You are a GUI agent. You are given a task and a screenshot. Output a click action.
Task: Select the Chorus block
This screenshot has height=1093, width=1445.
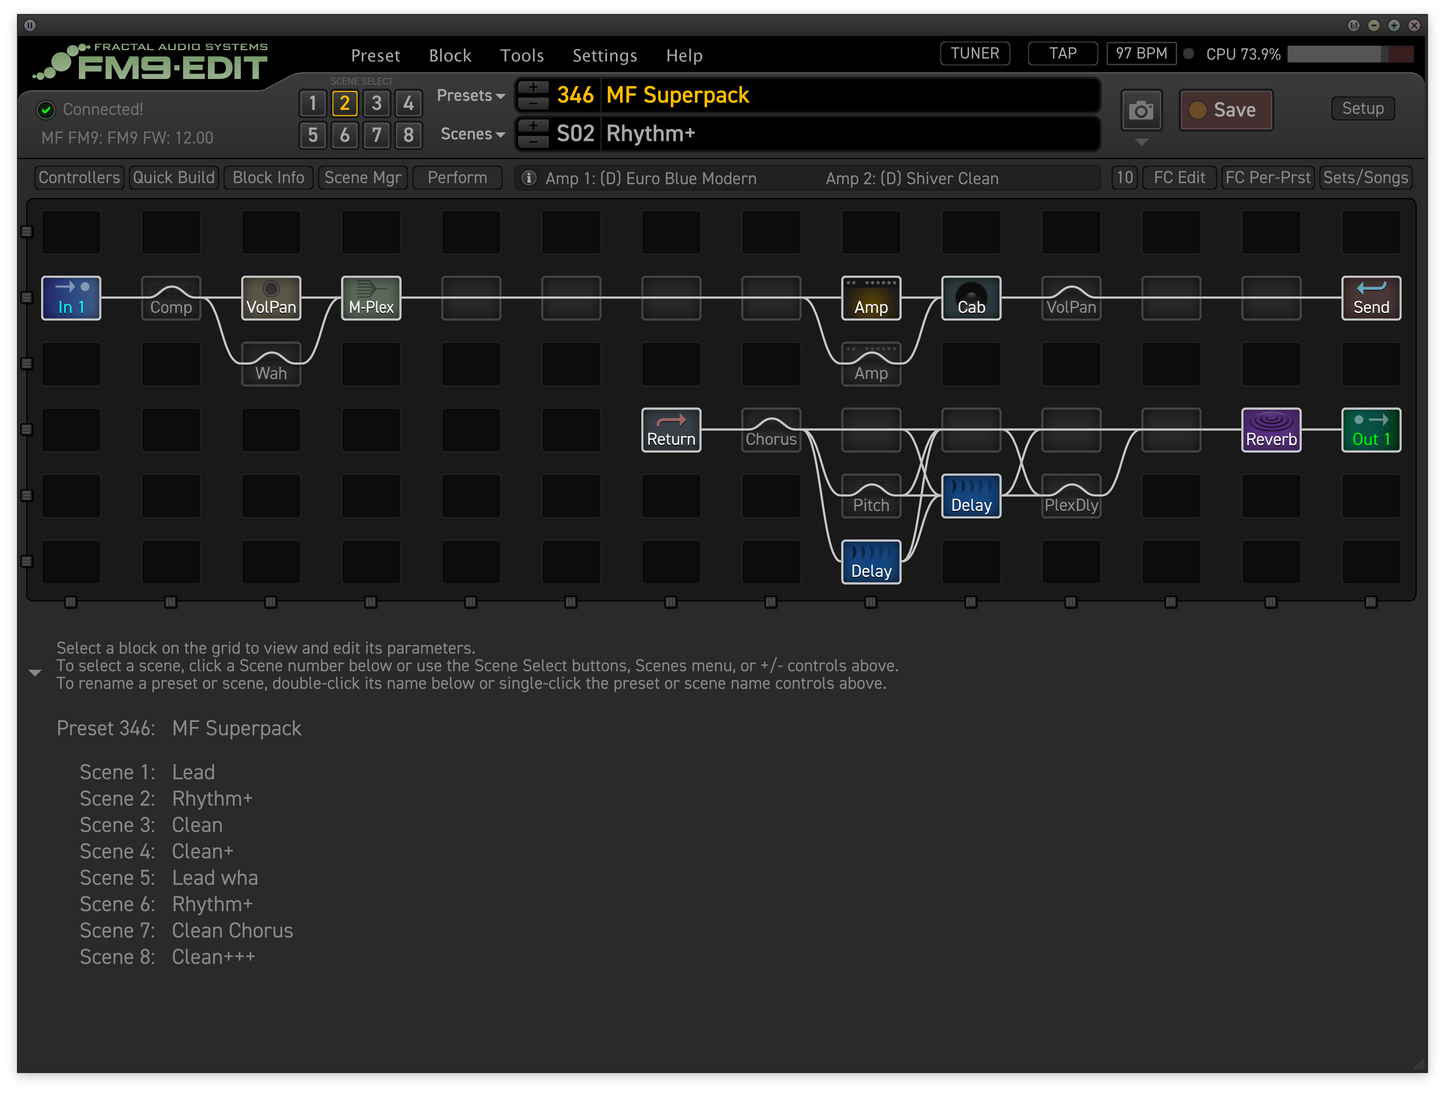(x=771, y=430)
